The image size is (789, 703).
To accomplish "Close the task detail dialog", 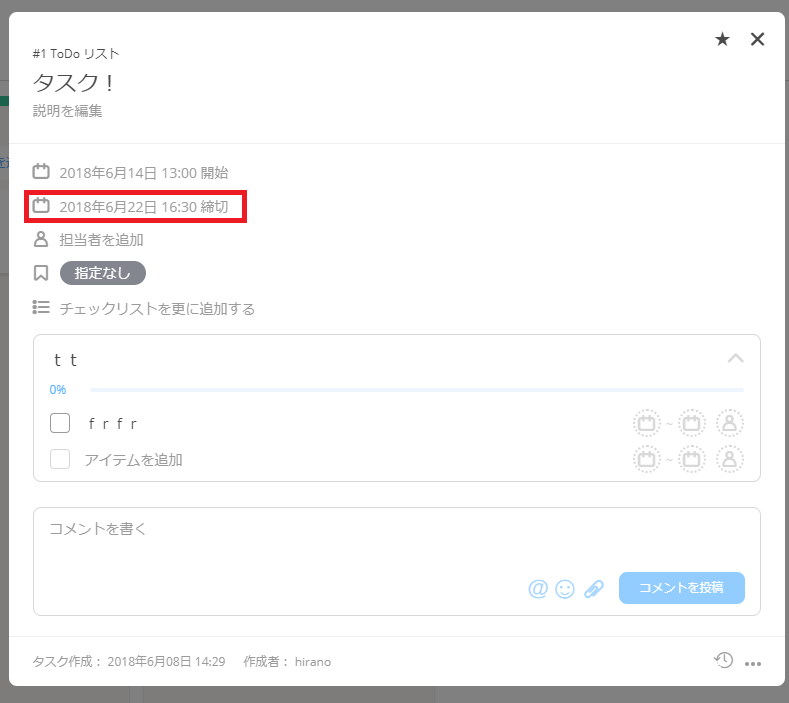I will click(x=757, y=39).
